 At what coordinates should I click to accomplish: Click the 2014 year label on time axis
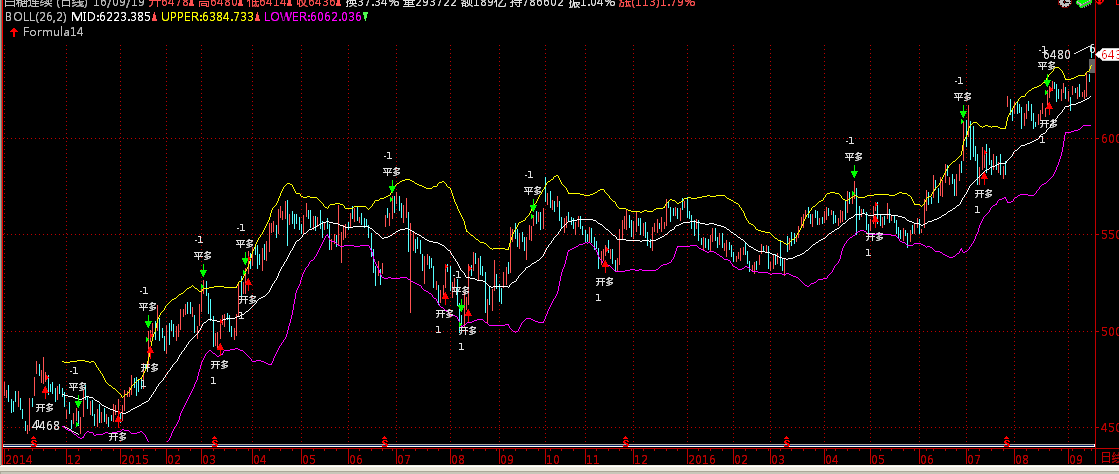pos(19,458)
